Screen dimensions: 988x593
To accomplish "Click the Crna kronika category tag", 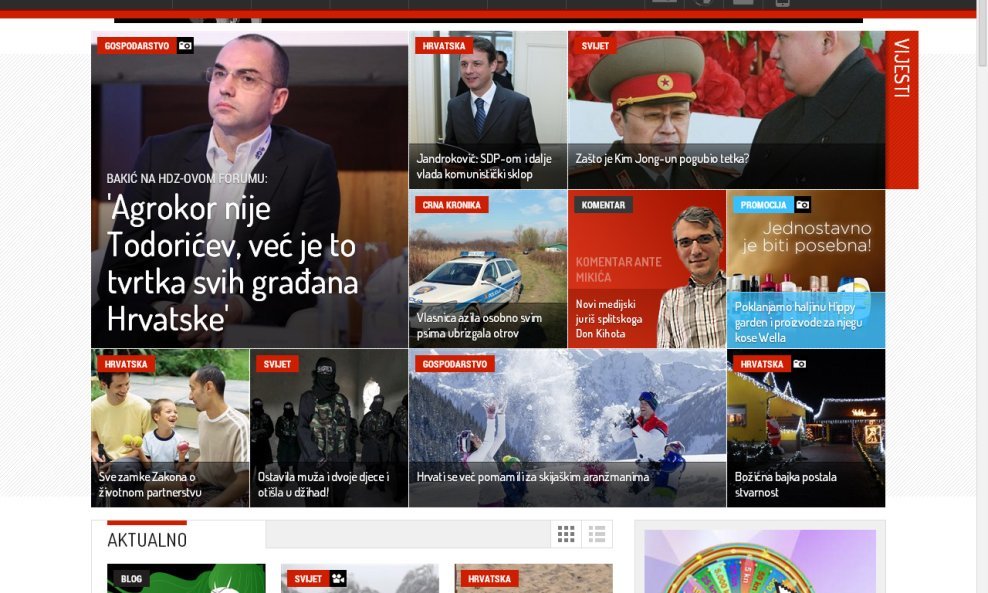I will tap(451, 205).
